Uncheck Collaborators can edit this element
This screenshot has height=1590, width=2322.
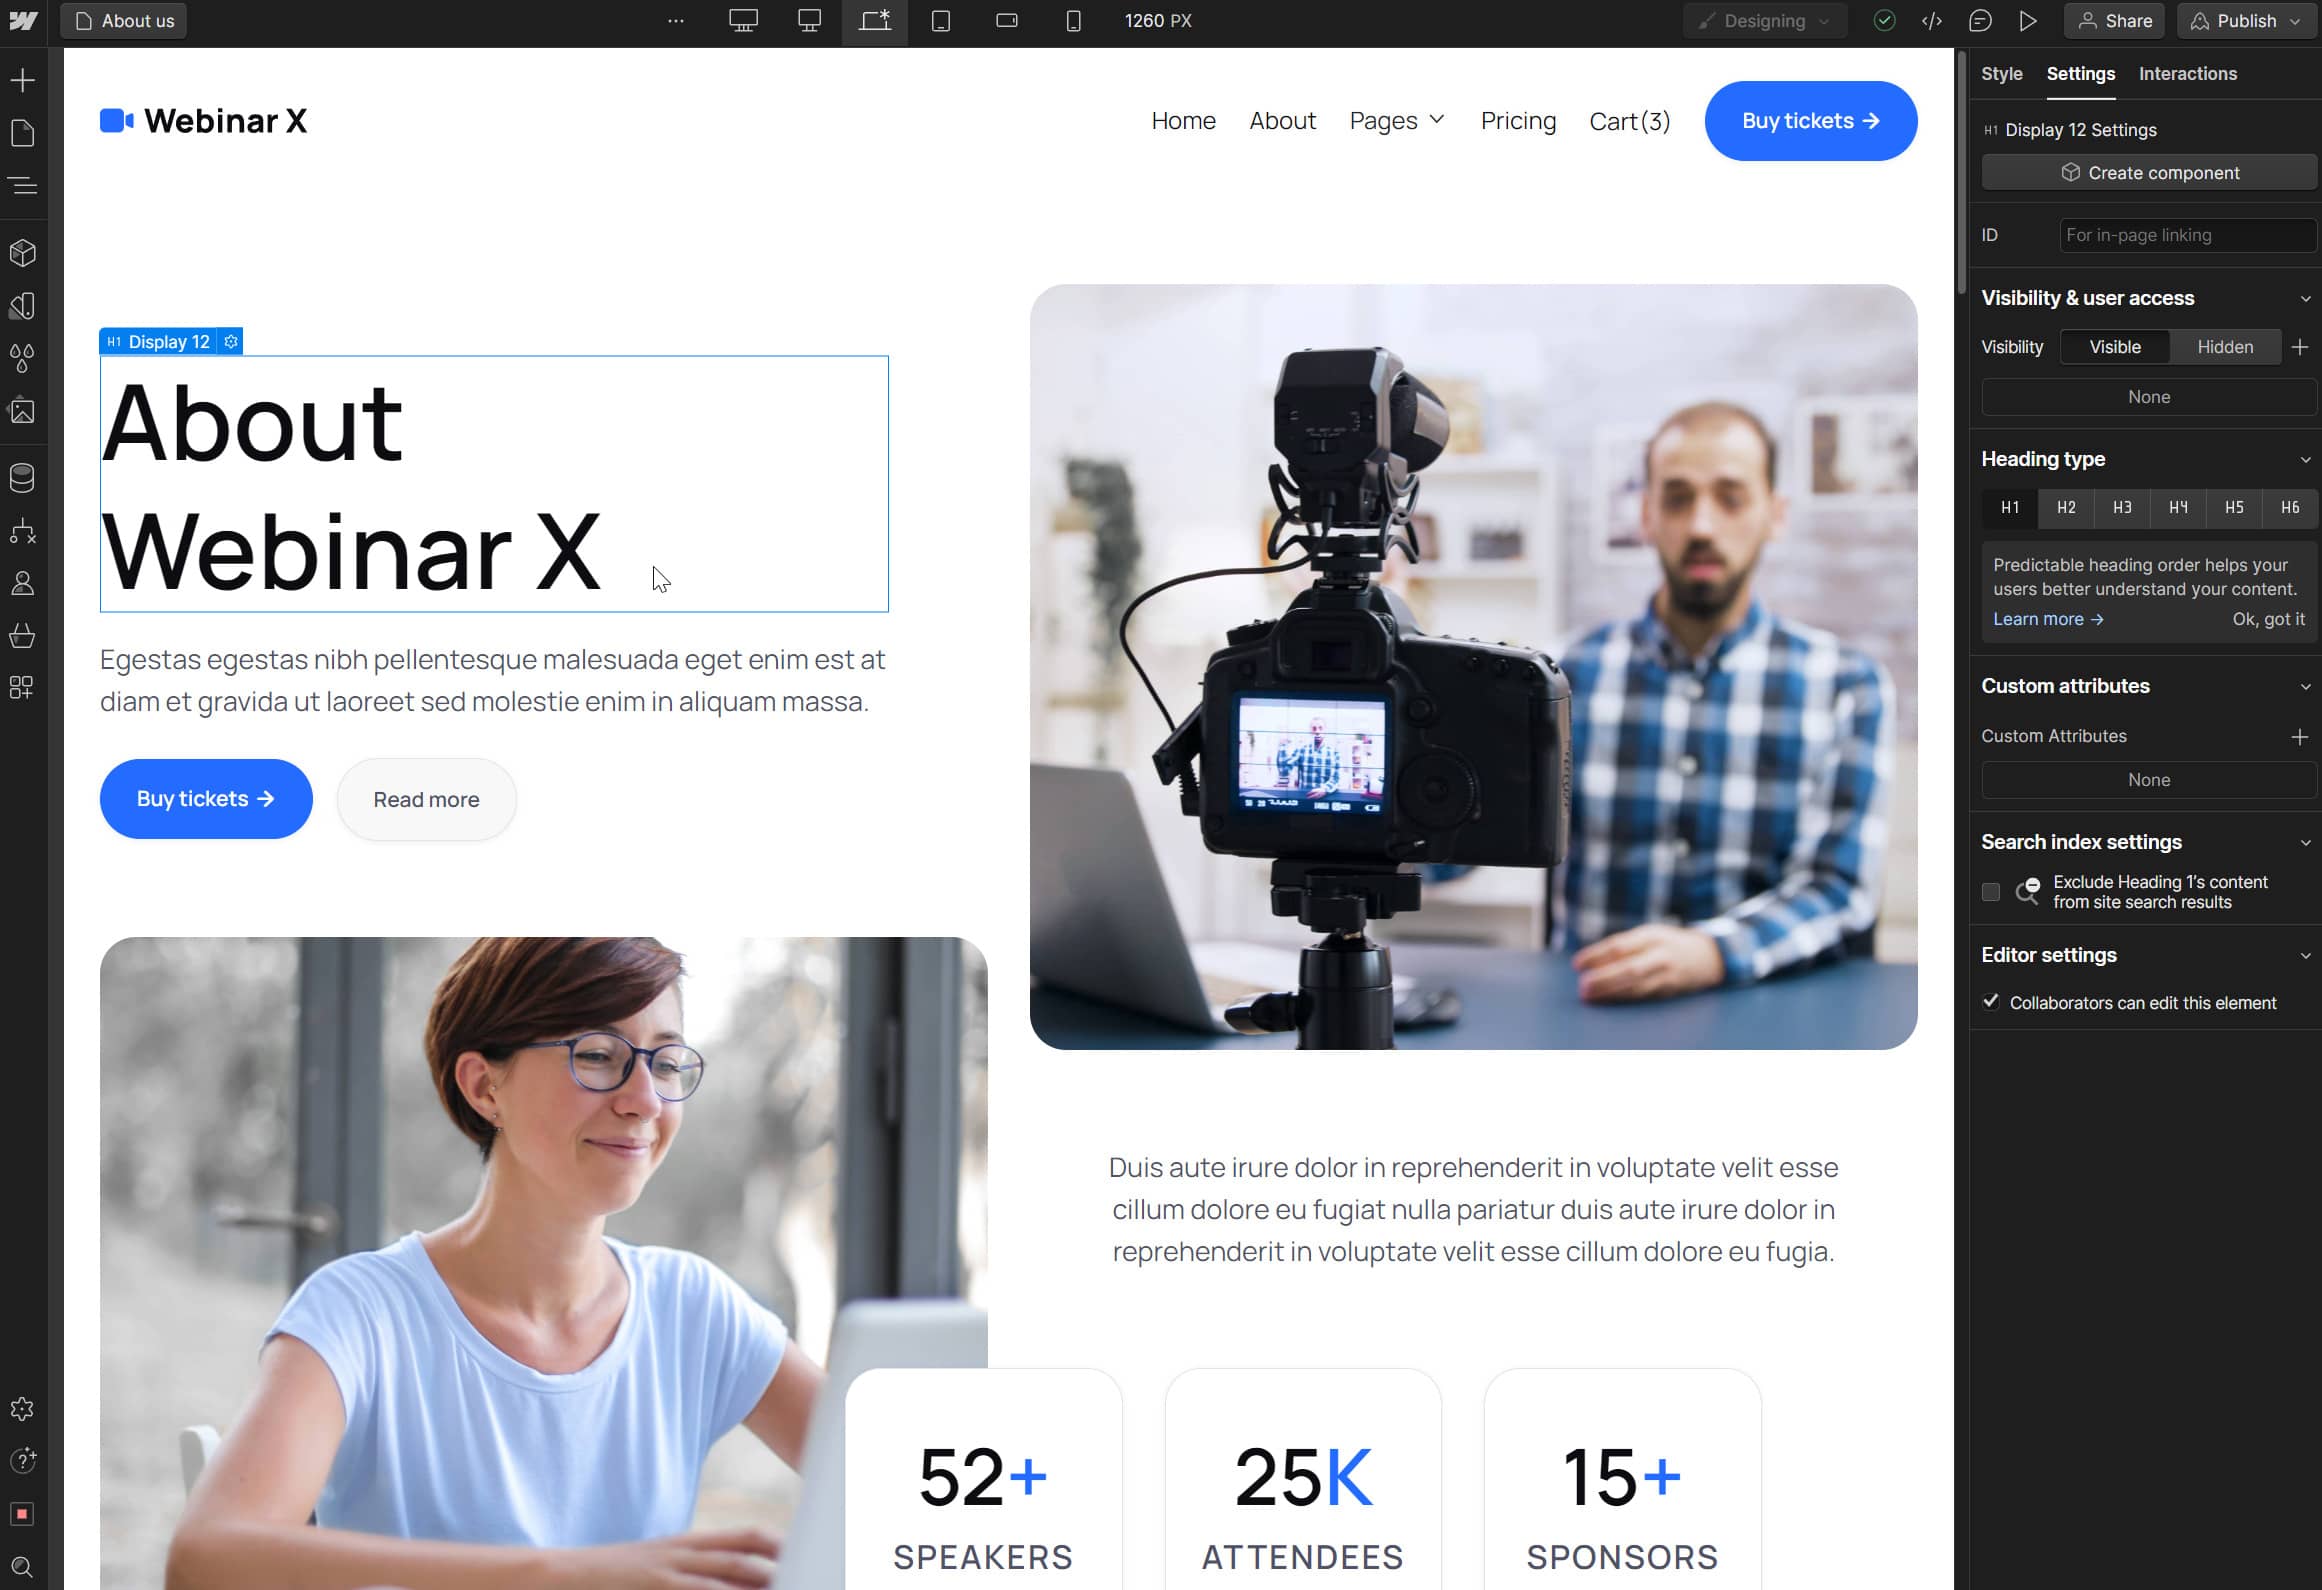tap(1991, 1002)
